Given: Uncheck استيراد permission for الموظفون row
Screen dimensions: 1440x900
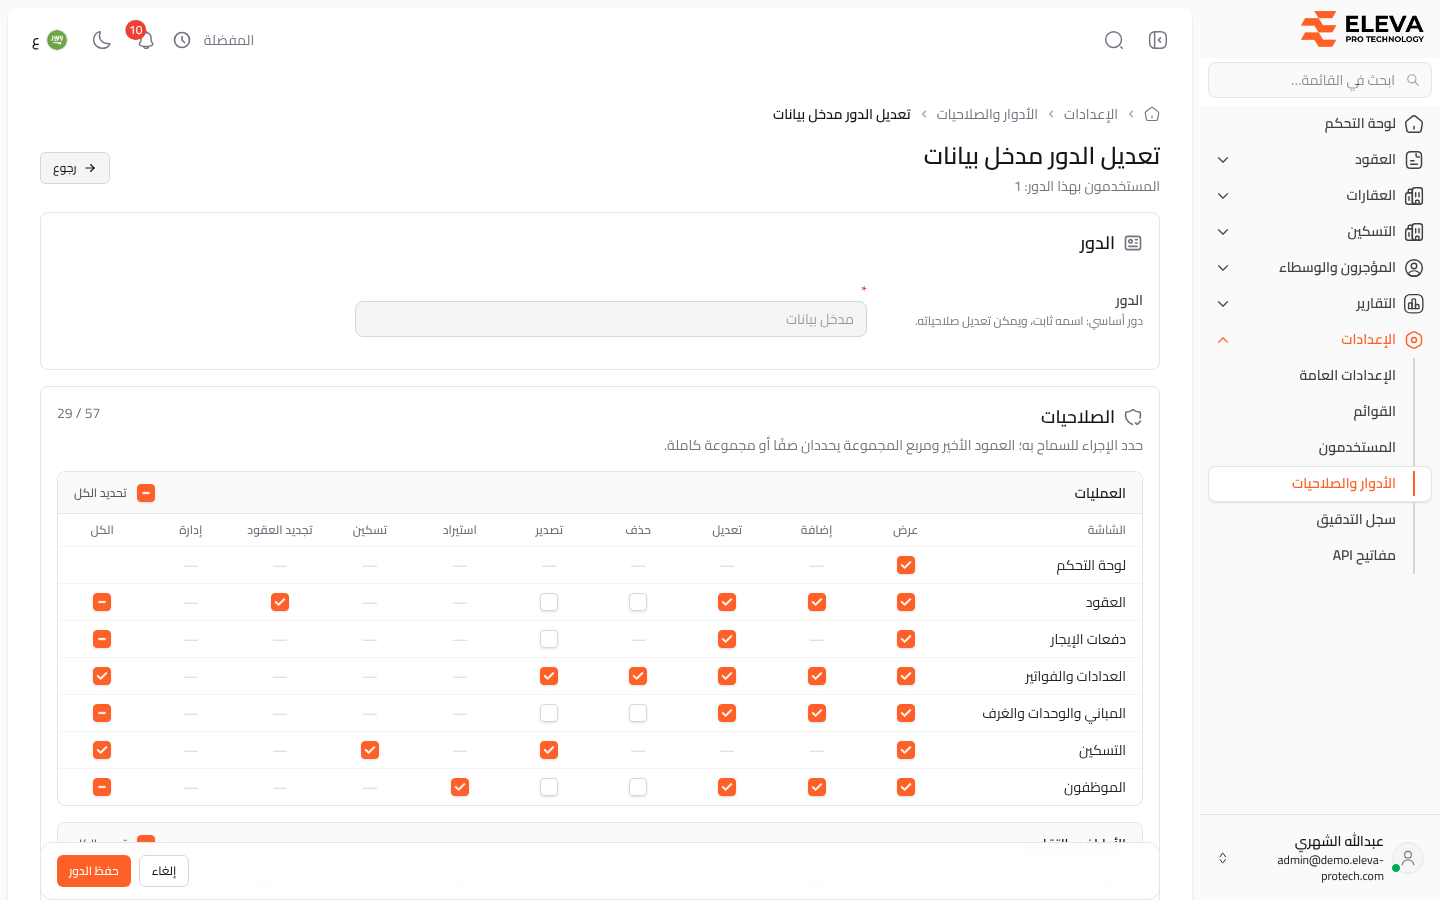Looking at the screenshot, I should [460, 787].
